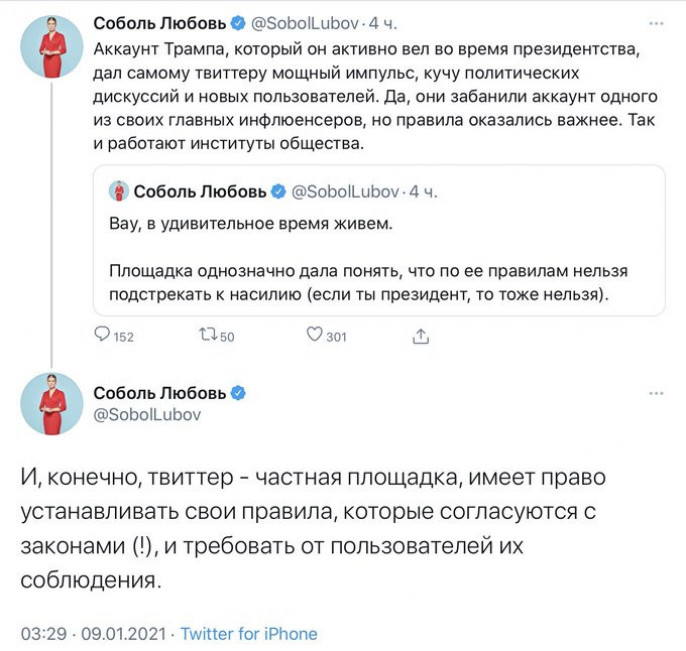
Task: Open the profile photo on the top tweet
Action: pyautogui.click(x=51, y=46)
